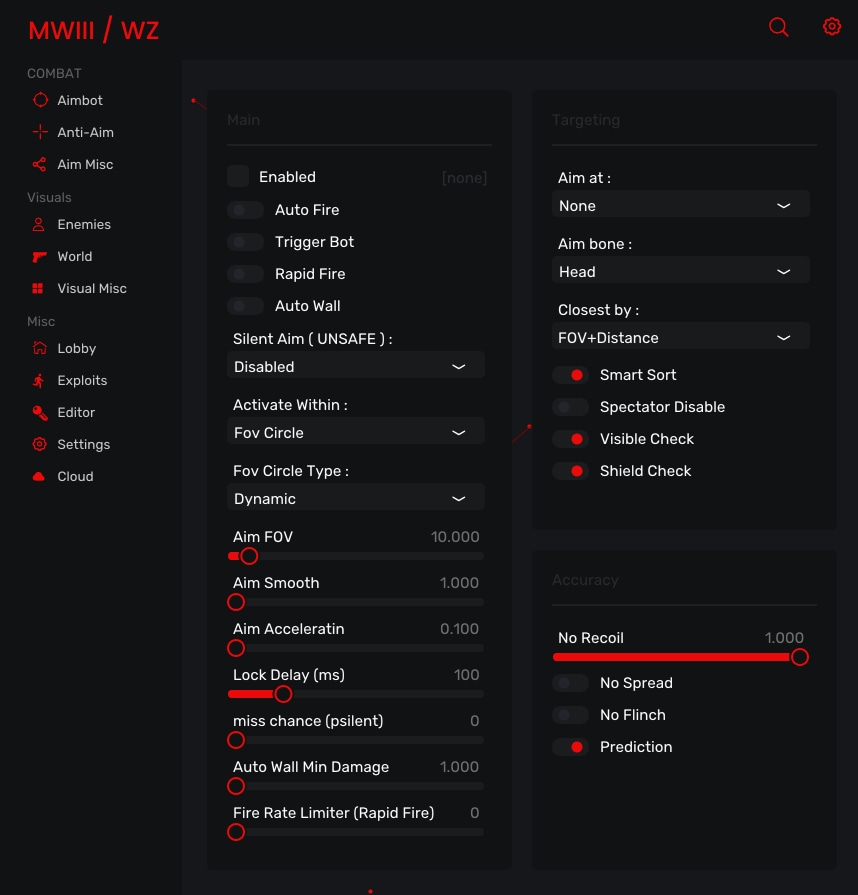
Task: Click the [none] keybind label
Action: (x=464, y=178)
